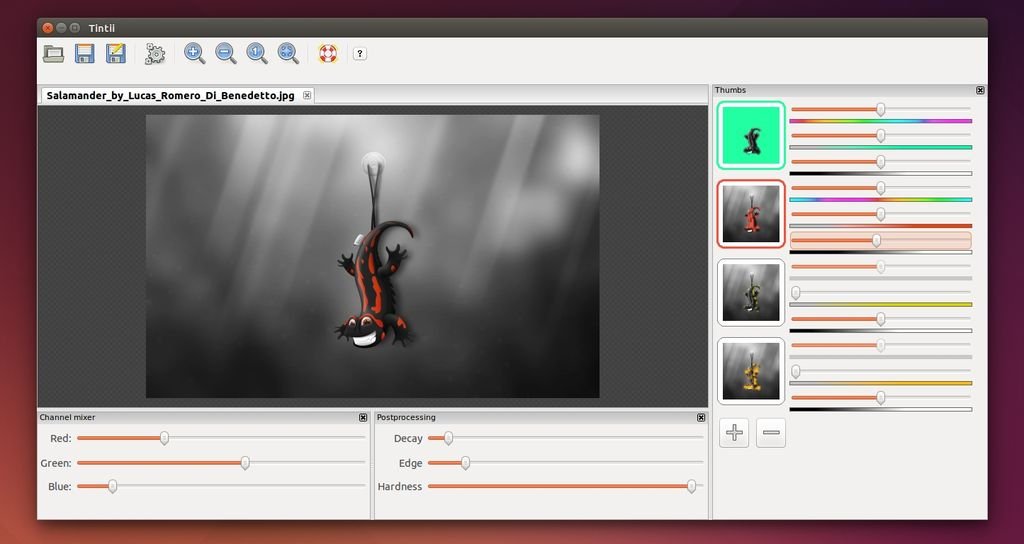The width and height of the screenshot is (1024, 544).
Task: Close the Salamander image tab
Action: click(307, 96)
